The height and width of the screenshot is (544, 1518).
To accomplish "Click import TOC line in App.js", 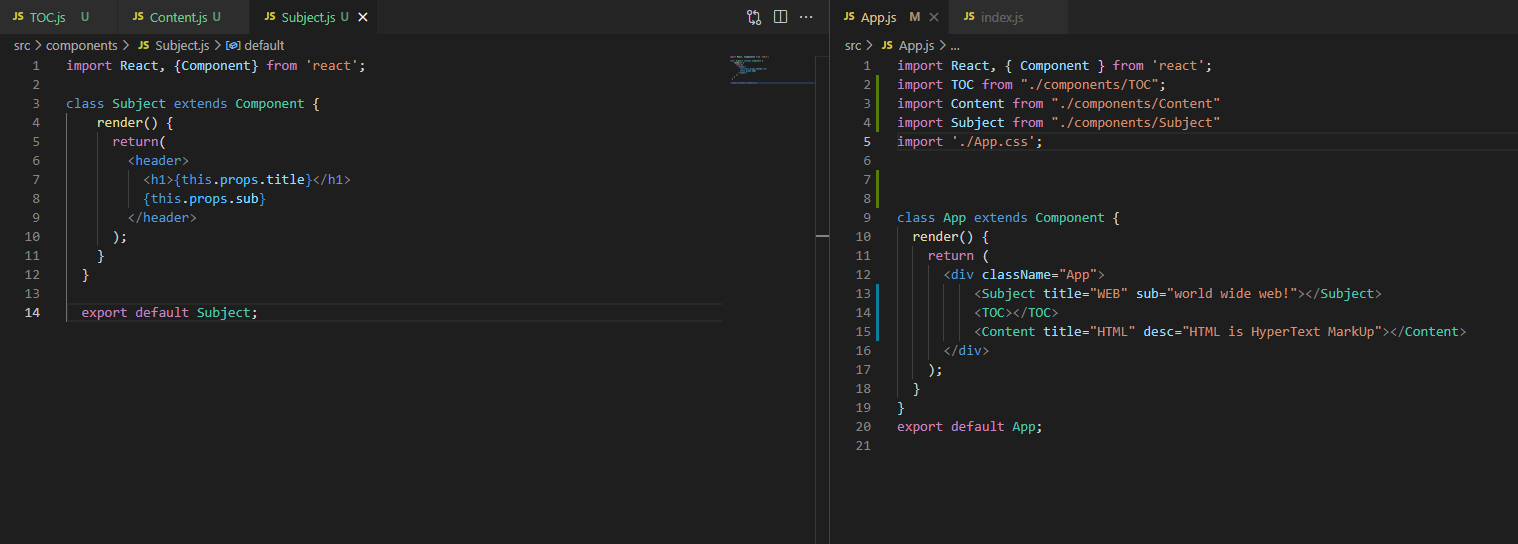I will (1031, 84).
